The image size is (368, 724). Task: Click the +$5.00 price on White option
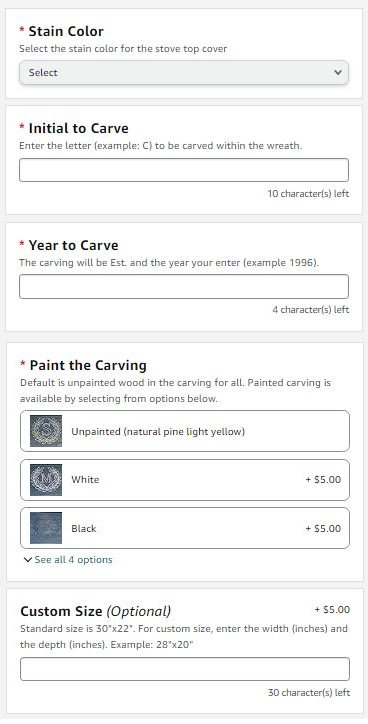pyautogui.click(x=323, y=480)
